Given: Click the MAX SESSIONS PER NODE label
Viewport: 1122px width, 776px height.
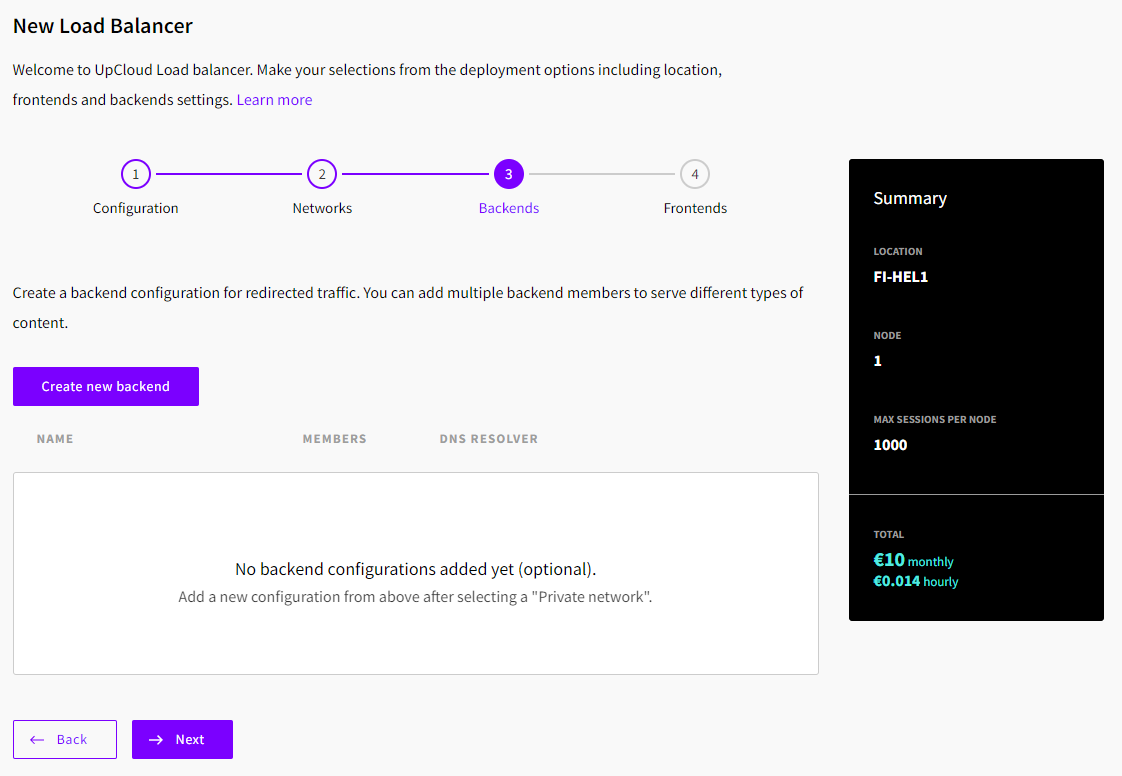Looking at the screenshot, I should 935,419.
